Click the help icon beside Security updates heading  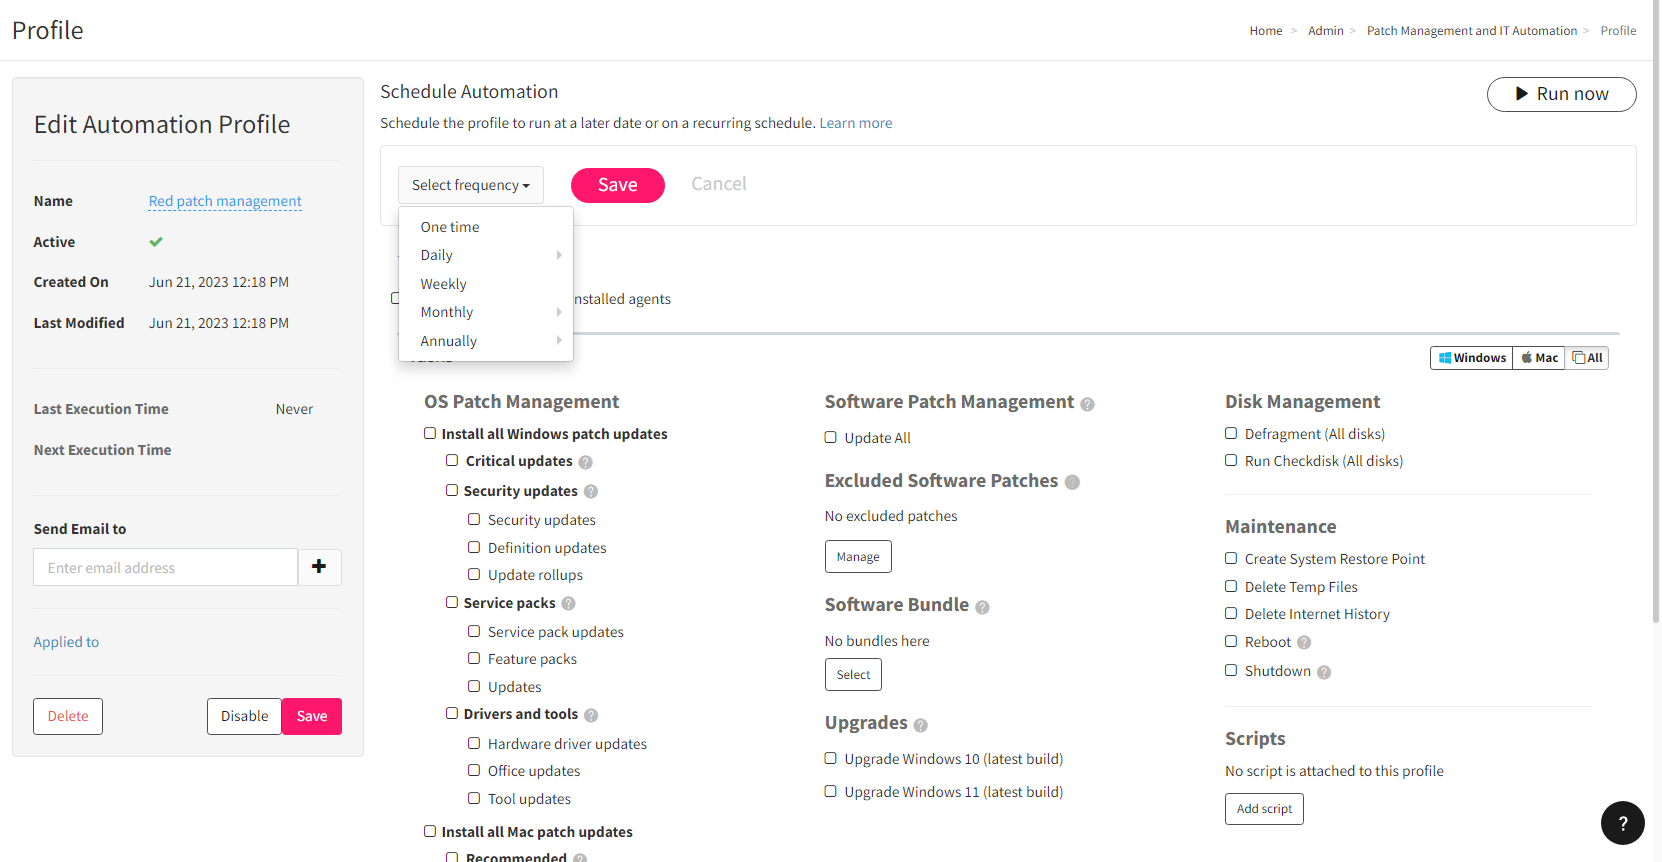coord(591,492)
